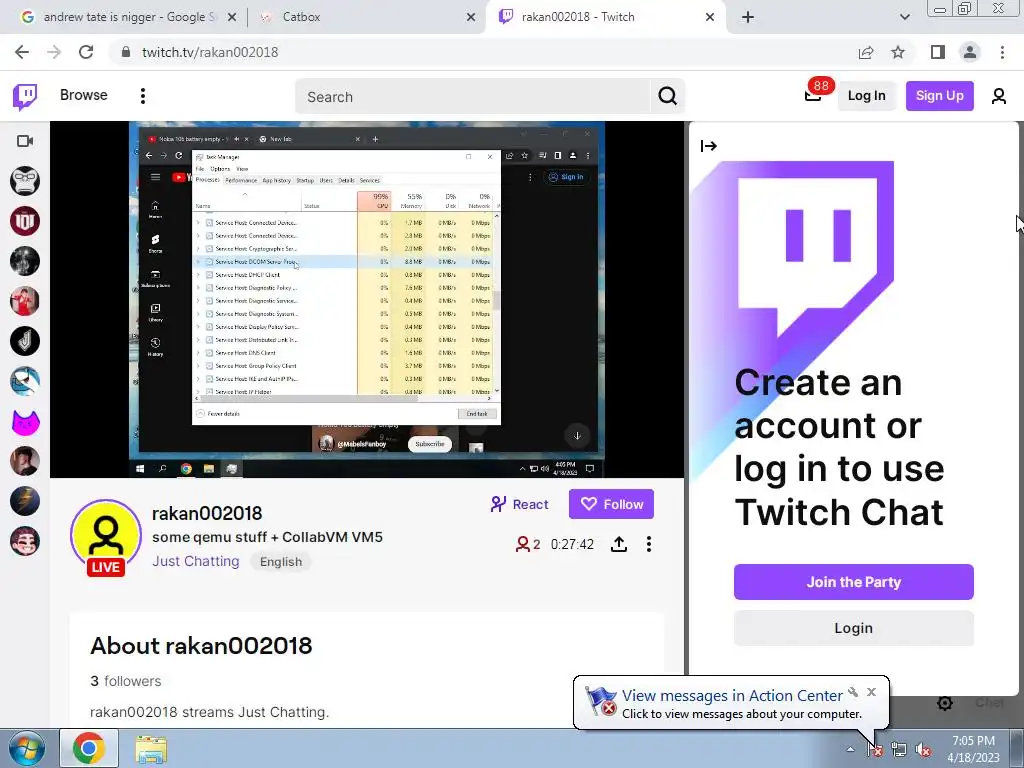The width and height of the screenshot is (1024, 768).
Task: Close the Catbox tab
Action: (471, 17)
